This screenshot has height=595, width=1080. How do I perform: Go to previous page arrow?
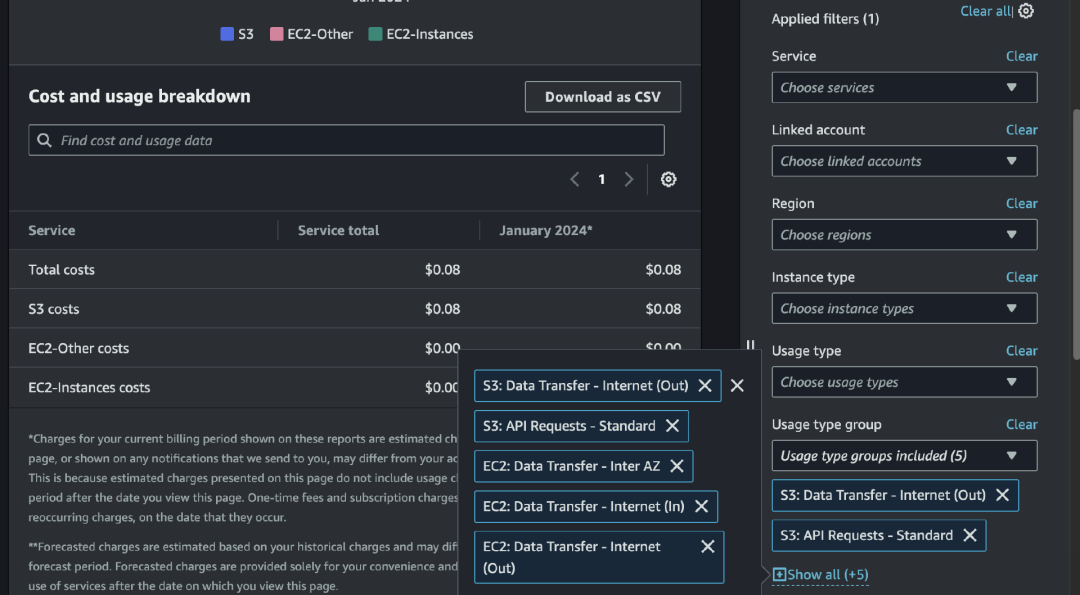[574, 180]
